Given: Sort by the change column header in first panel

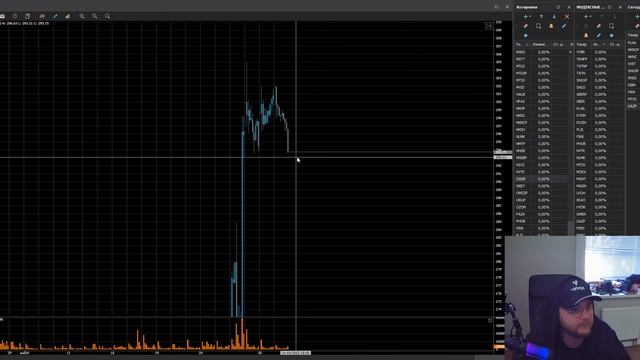Looking at the screenshot, I should pos(540,44).
